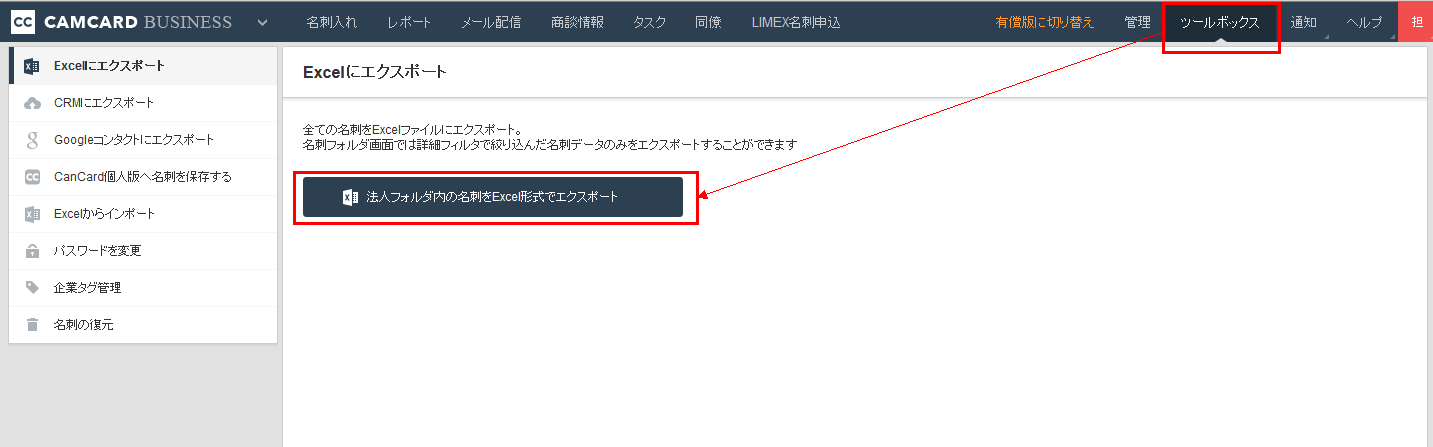Open the 名刺入れ menu

coord(331,22)
